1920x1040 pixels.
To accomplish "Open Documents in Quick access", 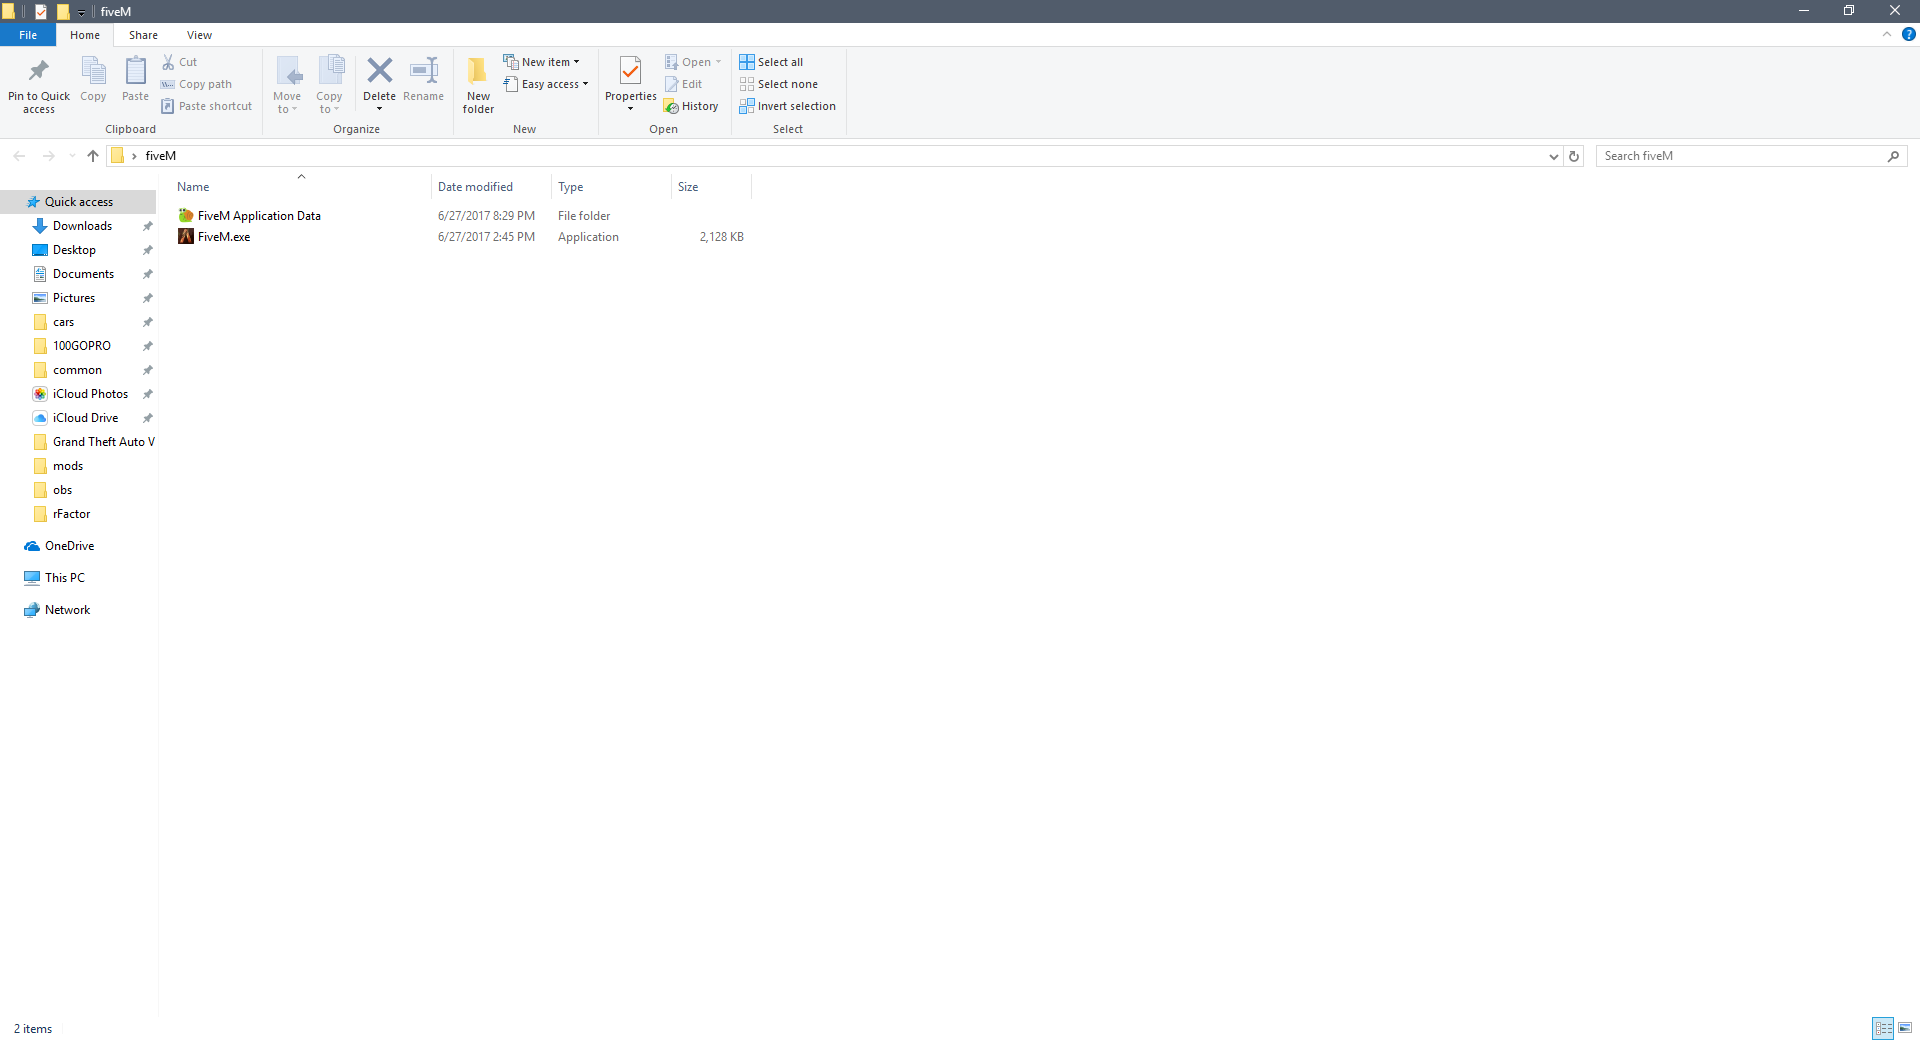I will click(83, 274).
